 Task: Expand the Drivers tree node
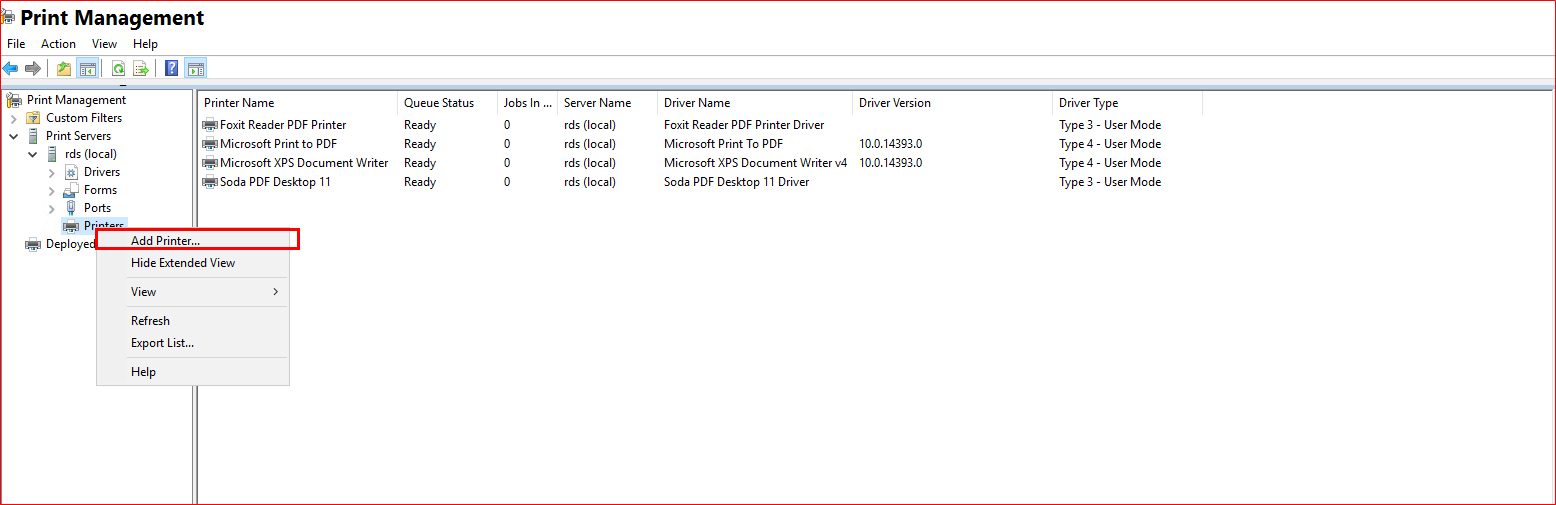pyautogui.click(x=52, y=172)
